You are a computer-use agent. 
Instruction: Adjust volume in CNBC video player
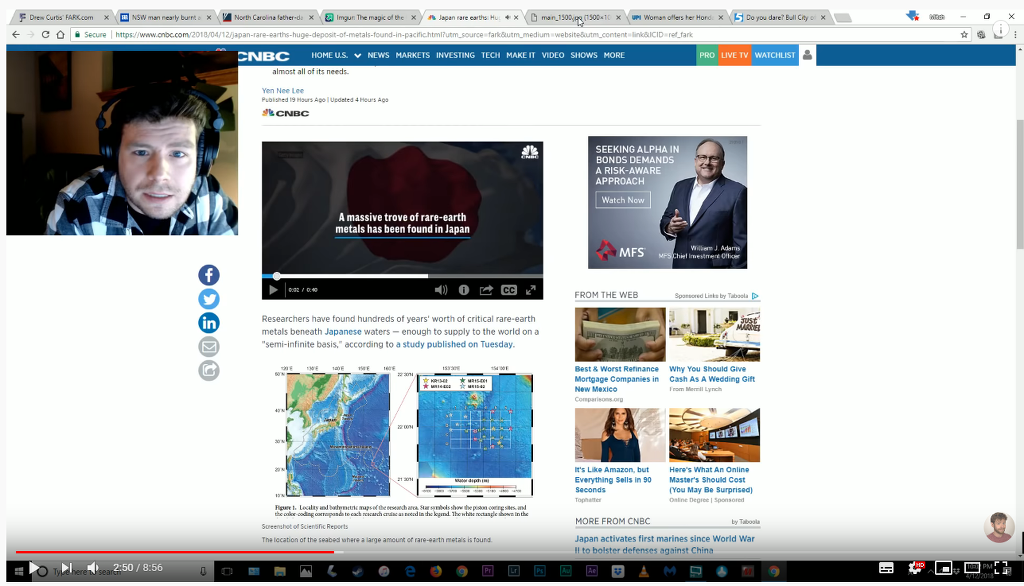click(441, 290)
